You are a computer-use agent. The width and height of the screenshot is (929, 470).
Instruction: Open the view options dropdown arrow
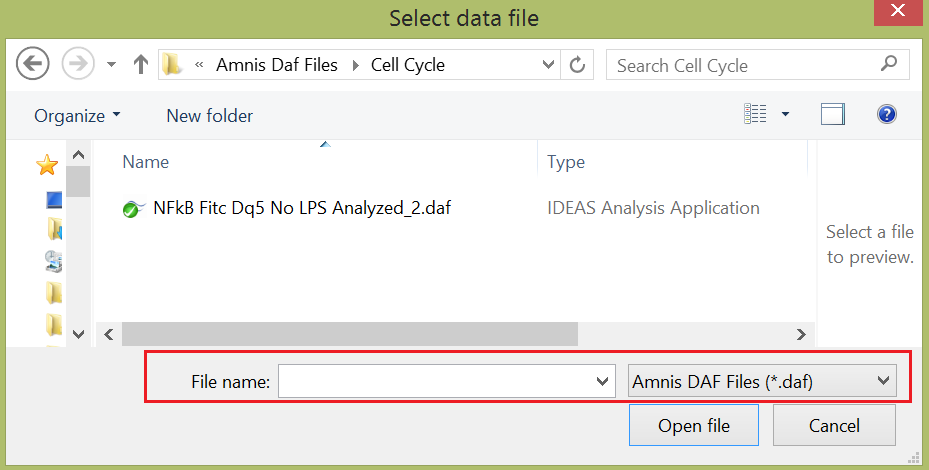pos(786,115)
